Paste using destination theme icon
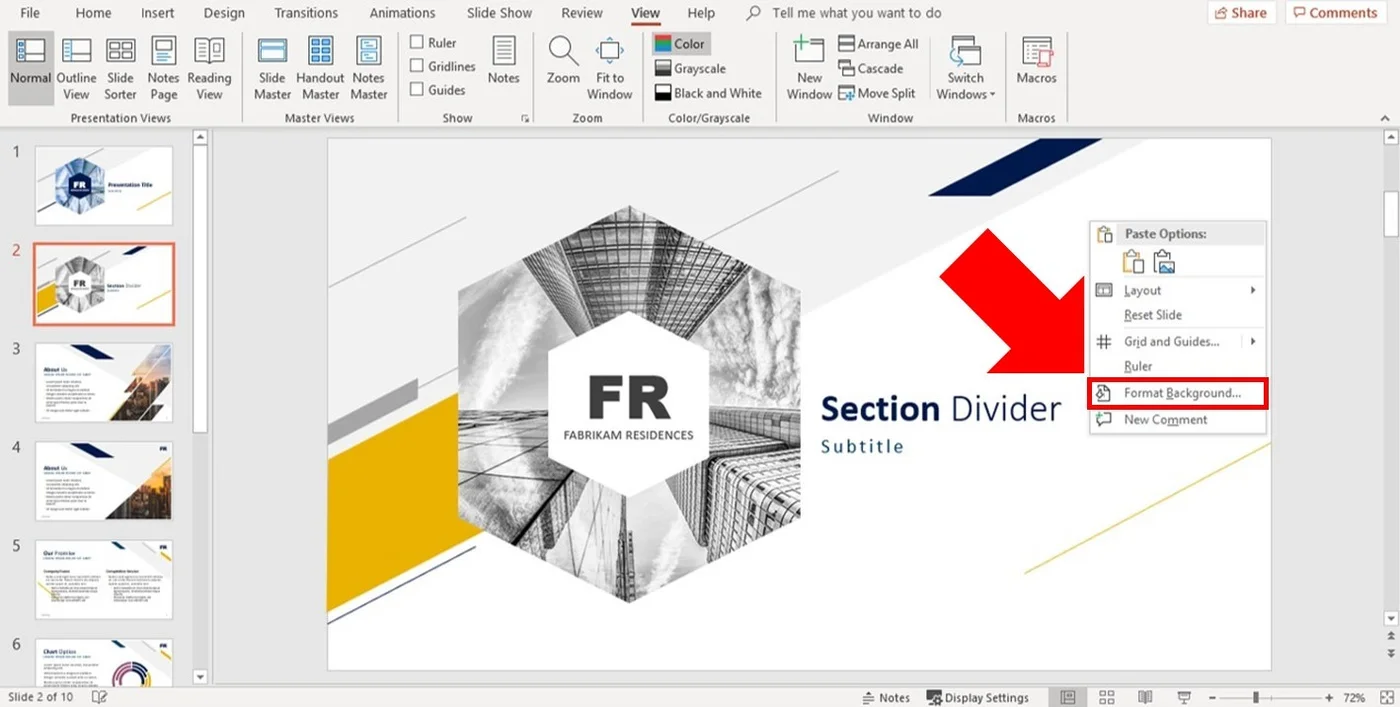The height and width of the screenshot is (707, 1400). pos(1133,262)
